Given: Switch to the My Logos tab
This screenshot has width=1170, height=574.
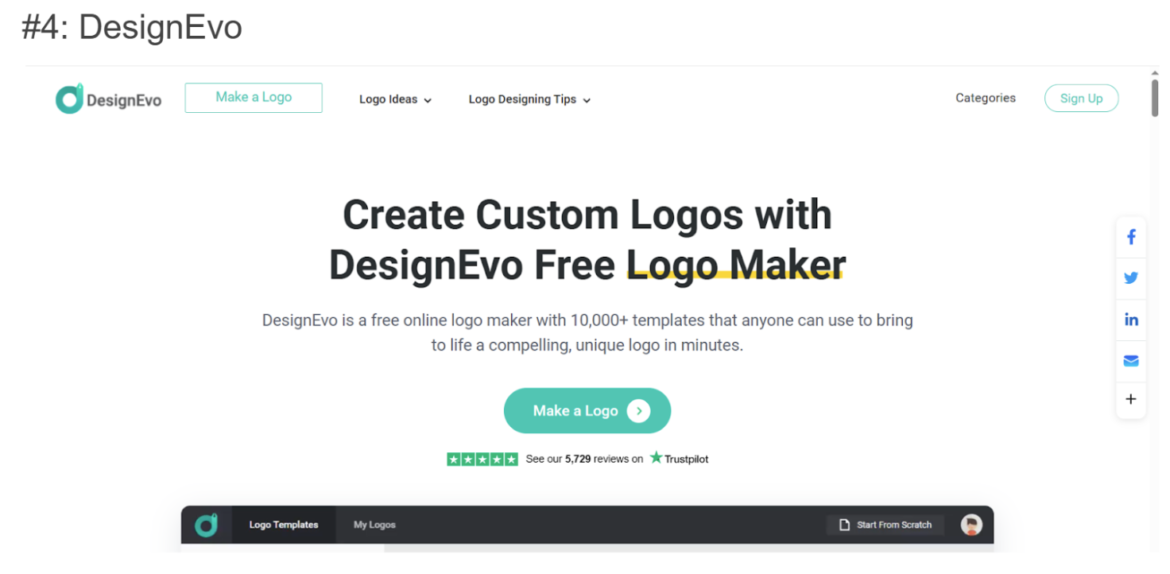Looking at the screenshot, I should [375, 525].
